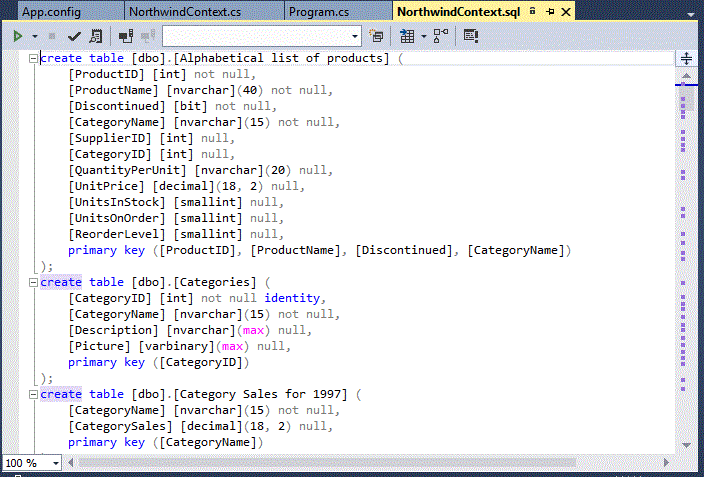The image size is (704, 477).
Task: Run the SQL script with the green Execute arrow
Action: [x=18, y=36]
